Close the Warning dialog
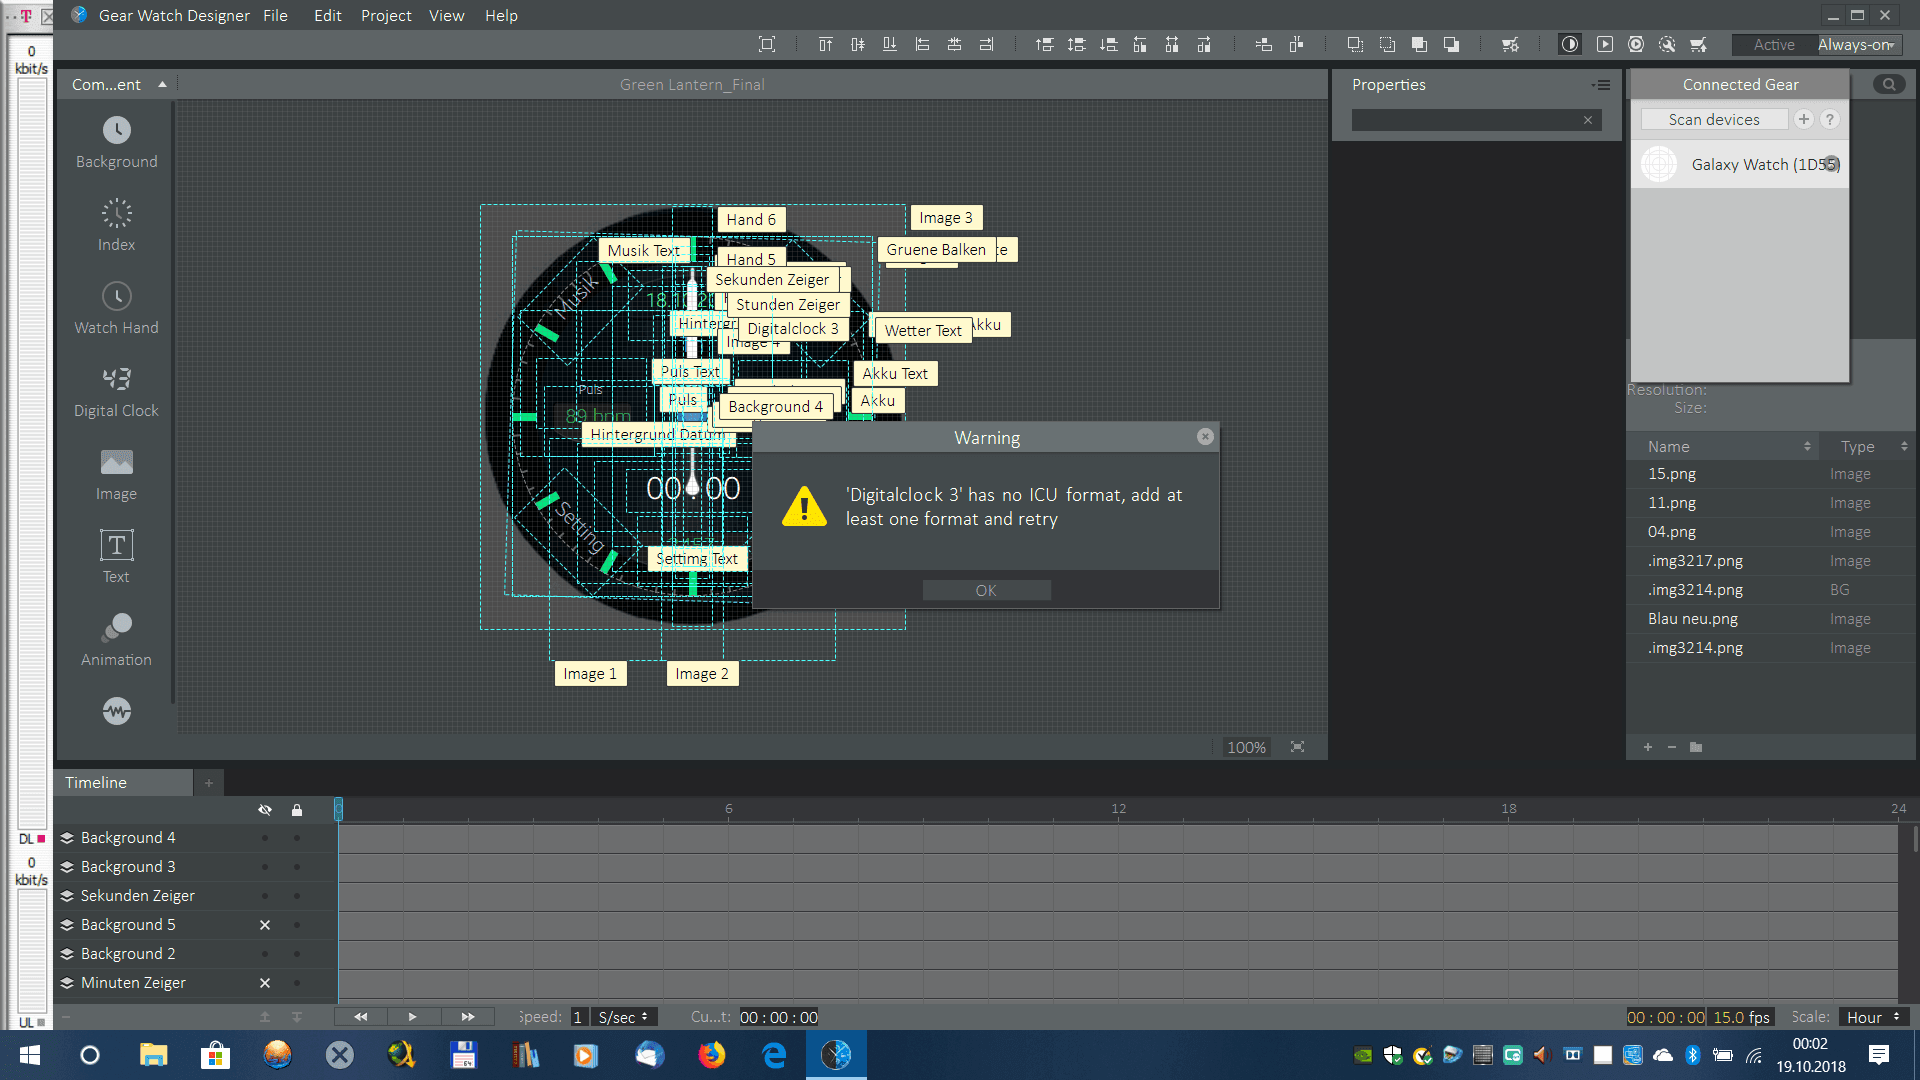 pyautogui.click(x=1205, y=437)
